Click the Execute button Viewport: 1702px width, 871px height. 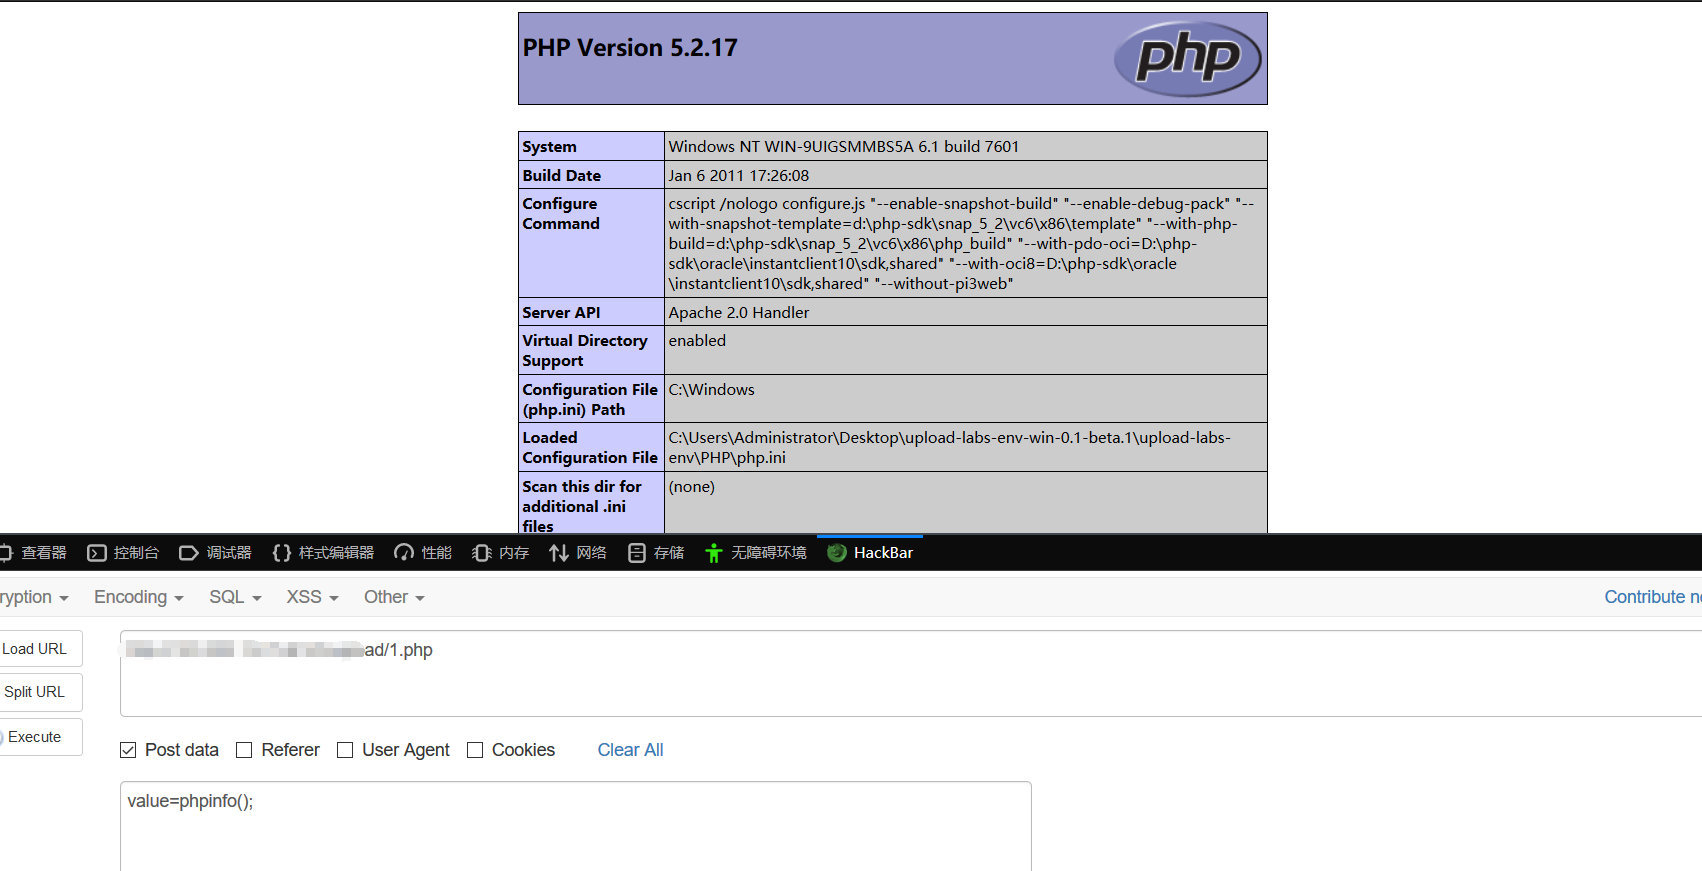(40, 737)
